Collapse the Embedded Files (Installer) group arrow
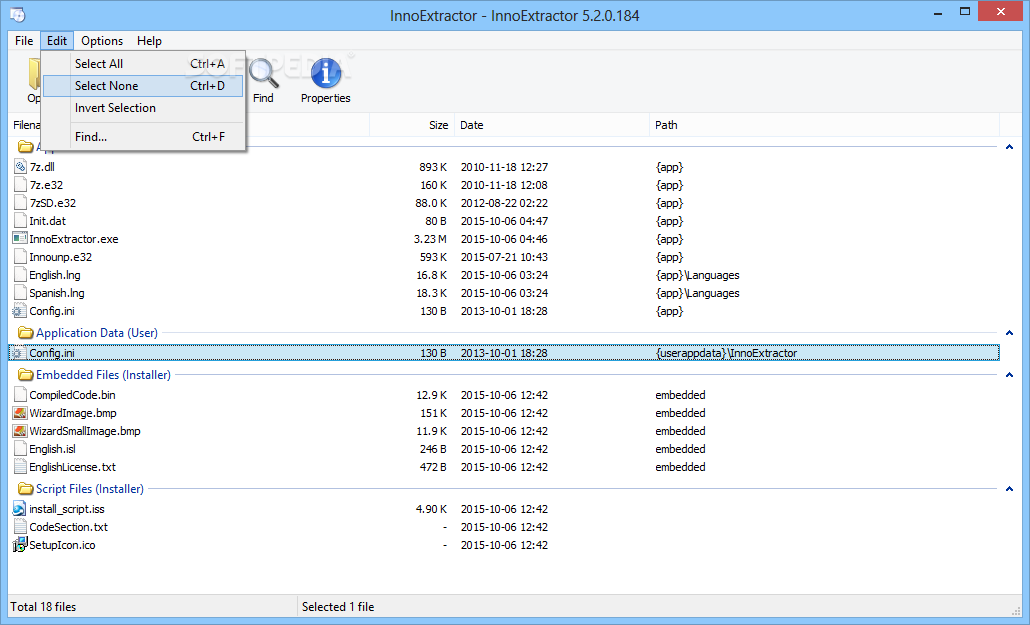The width and height of the screenshot is (1030, 625). [x=1010, y=375]
